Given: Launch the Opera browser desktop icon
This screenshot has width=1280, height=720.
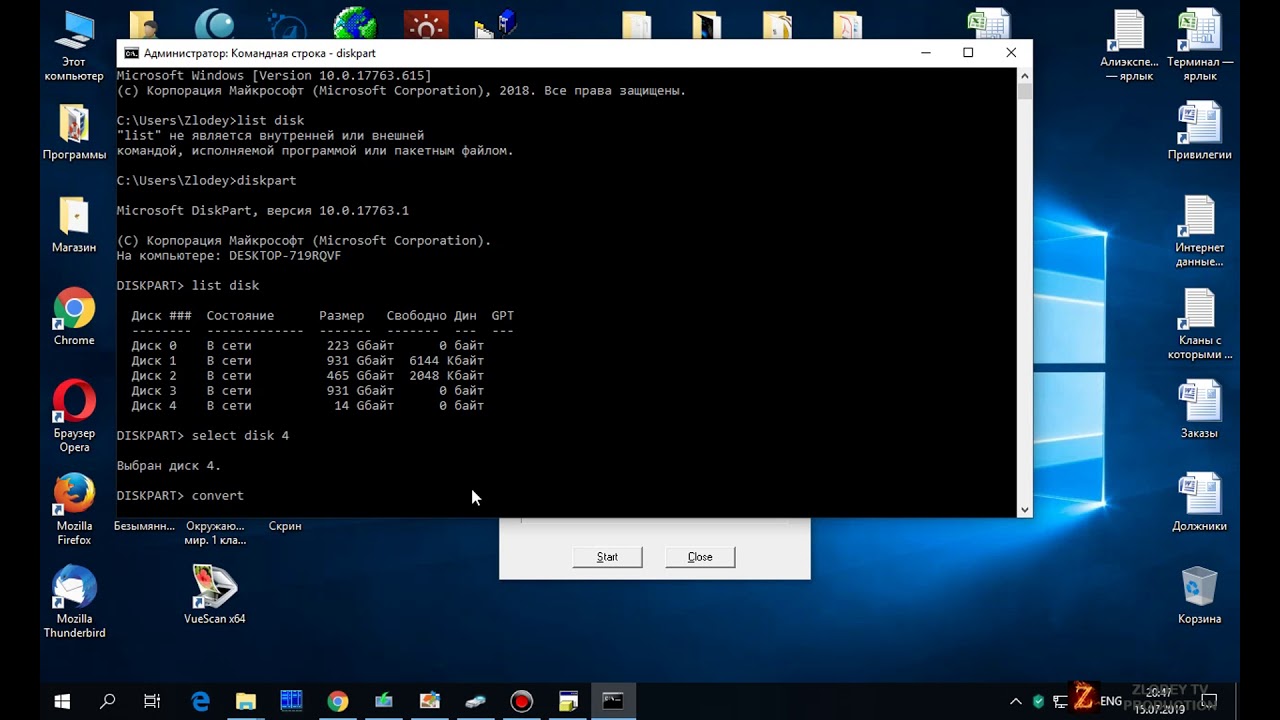Looking at the screenshot, I should (x=74, y=416).
